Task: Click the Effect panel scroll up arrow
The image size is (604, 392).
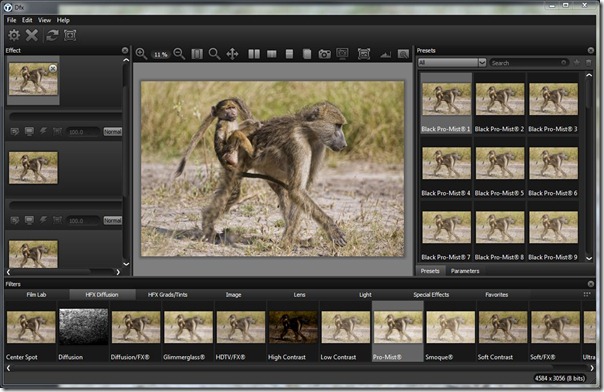Action: point(126,60)
